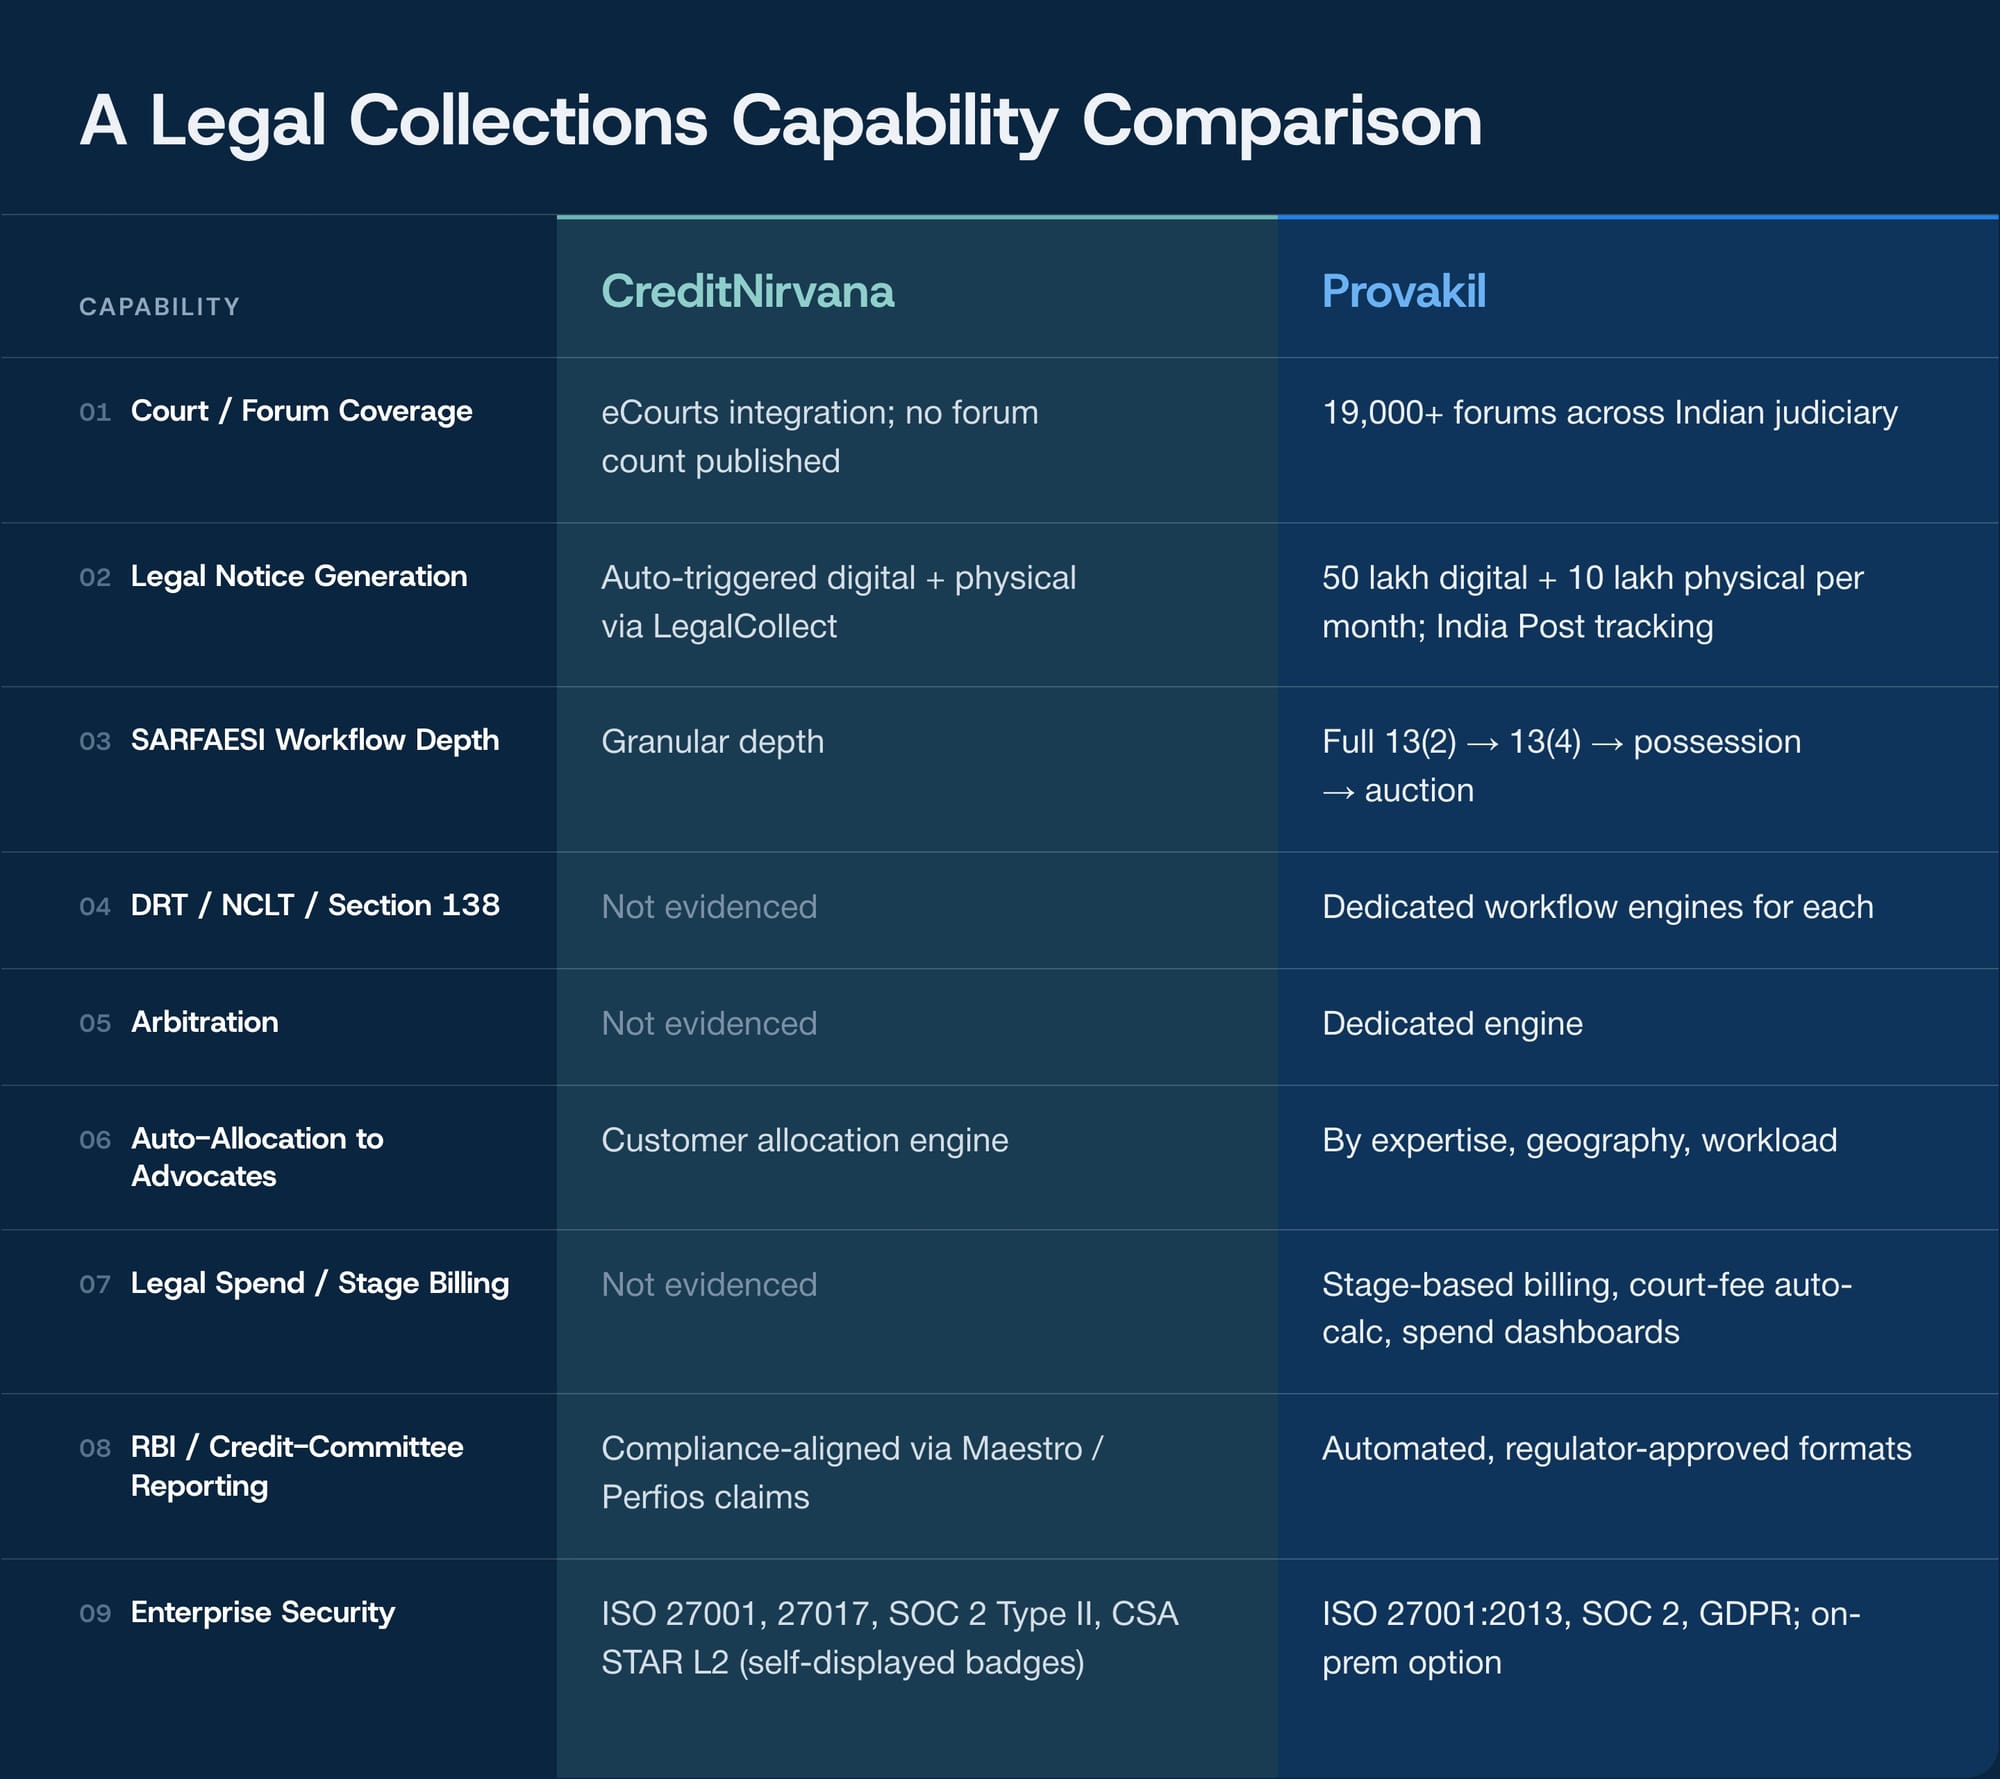Click the row number '09'
Screen dimensions: 2000x1779
pyautogui.click(x=94, y=1613)
